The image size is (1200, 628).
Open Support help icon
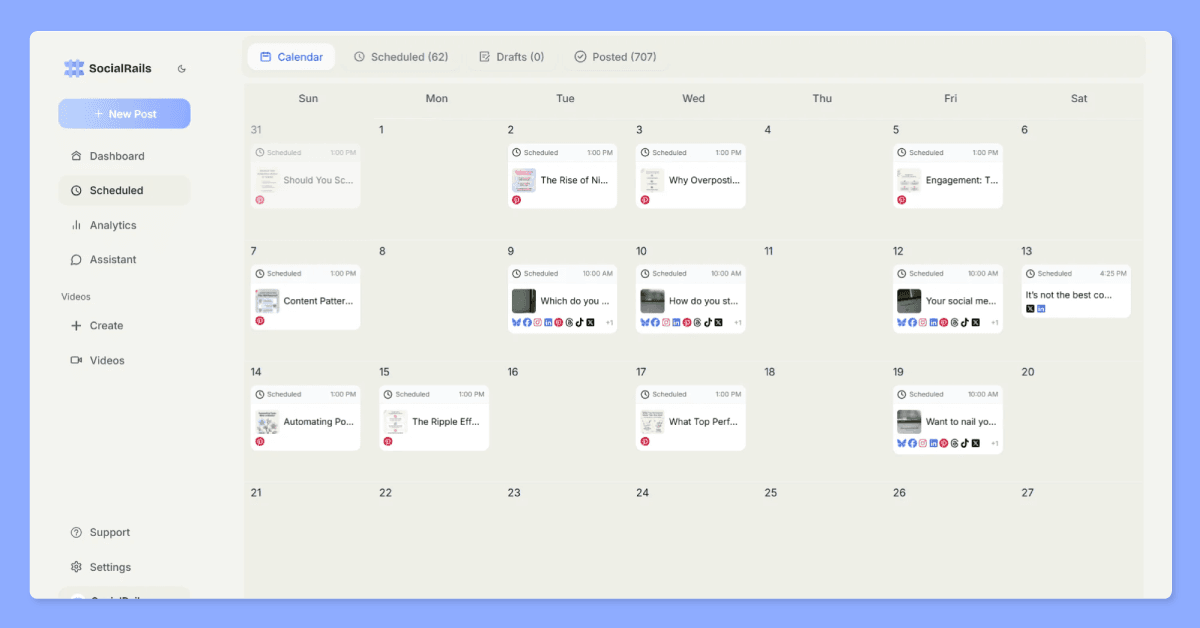pyautogui.click(x=76, y=532)
